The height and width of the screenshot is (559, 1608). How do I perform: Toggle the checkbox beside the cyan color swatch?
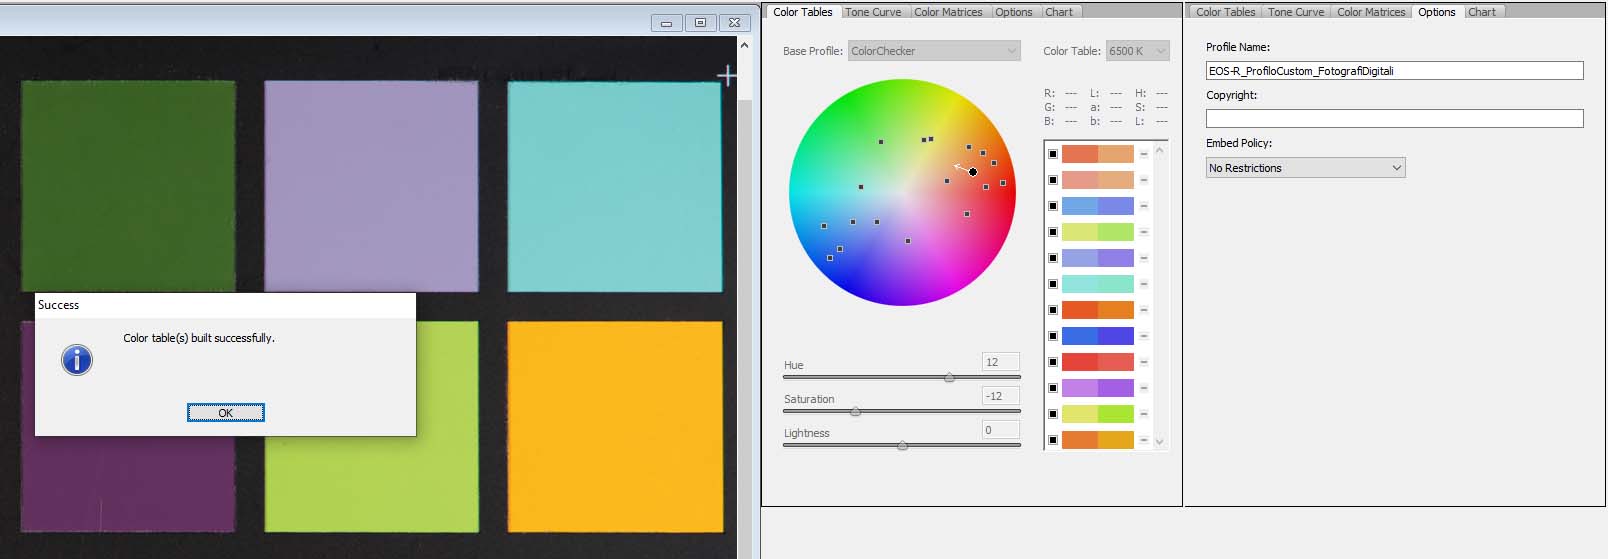[x=1053, y=284]
